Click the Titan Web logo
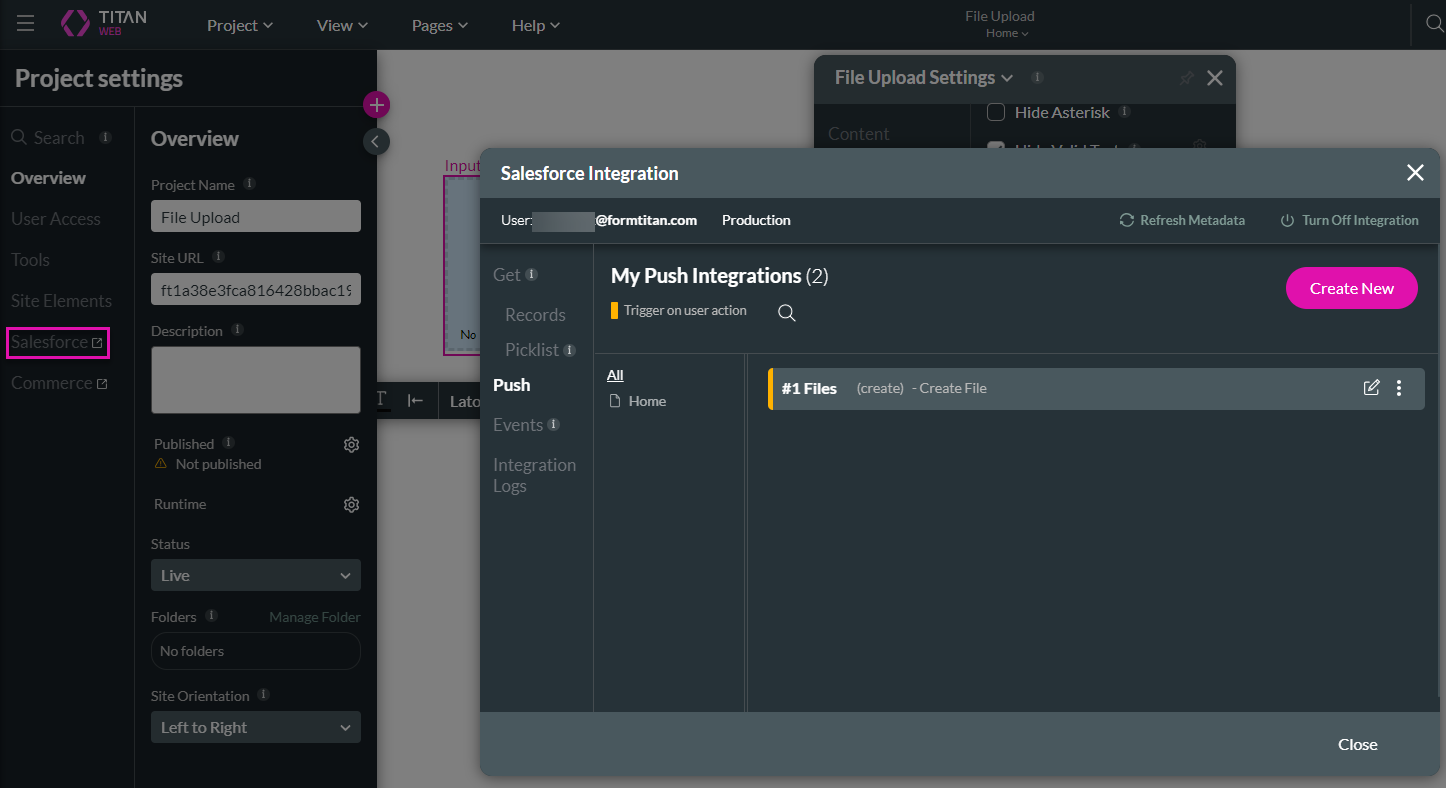Viewport: 1446px width, 788px height. 104,23
